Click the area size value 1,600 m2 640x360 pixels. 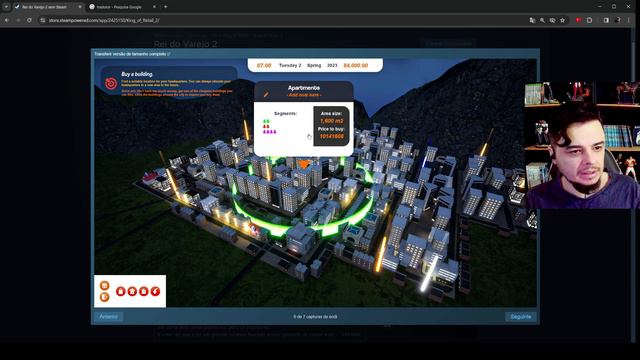point(331,121)
